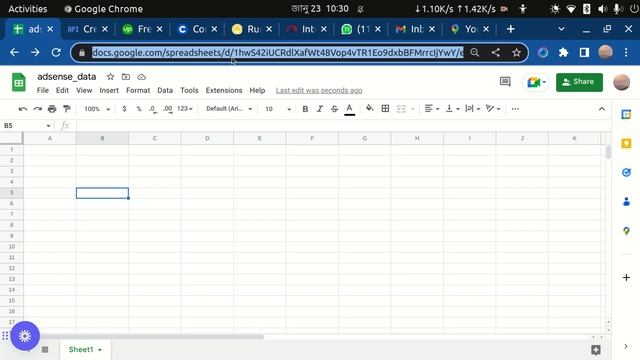Open the Borders tool
Screen dimensions: 640x360
[385, 108]
